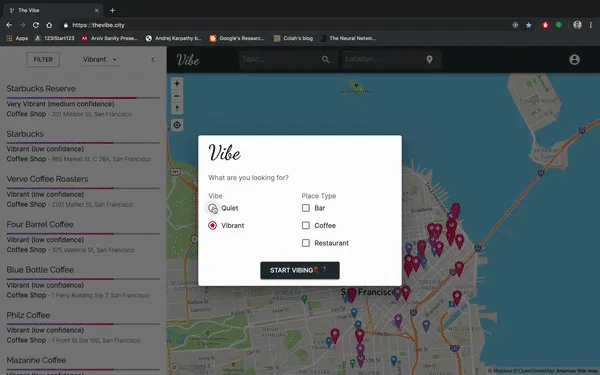Screen dimensions: 600x375
Task: Check the Restaurant place type checkbox
Action: (306, 243)
